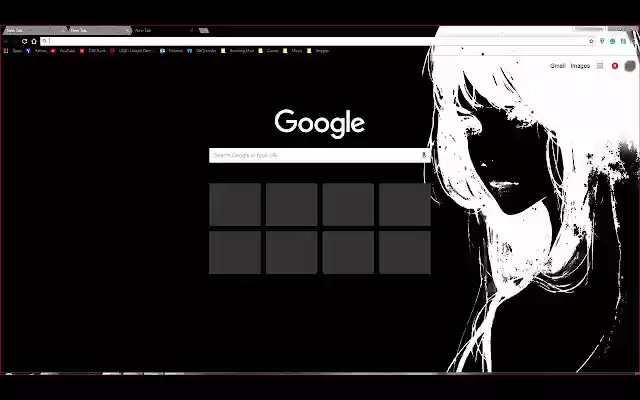Open the Yahoo bookmark
This screenshot has width=640, height=400.
click(36, 51)
